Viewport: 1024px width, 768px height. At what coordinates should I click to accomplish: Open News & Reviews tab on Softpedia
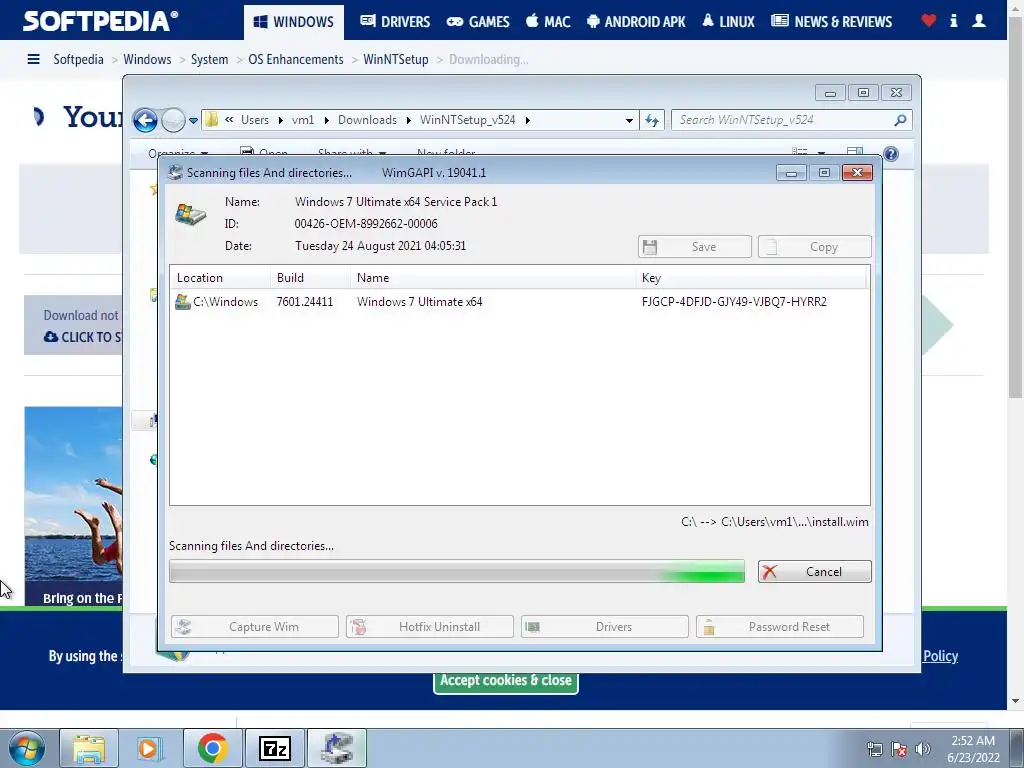pos(831,22)
